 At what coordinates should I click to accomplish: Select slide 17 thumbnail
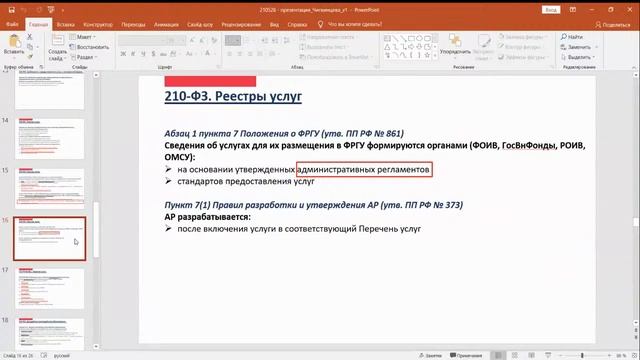point(49,289)
